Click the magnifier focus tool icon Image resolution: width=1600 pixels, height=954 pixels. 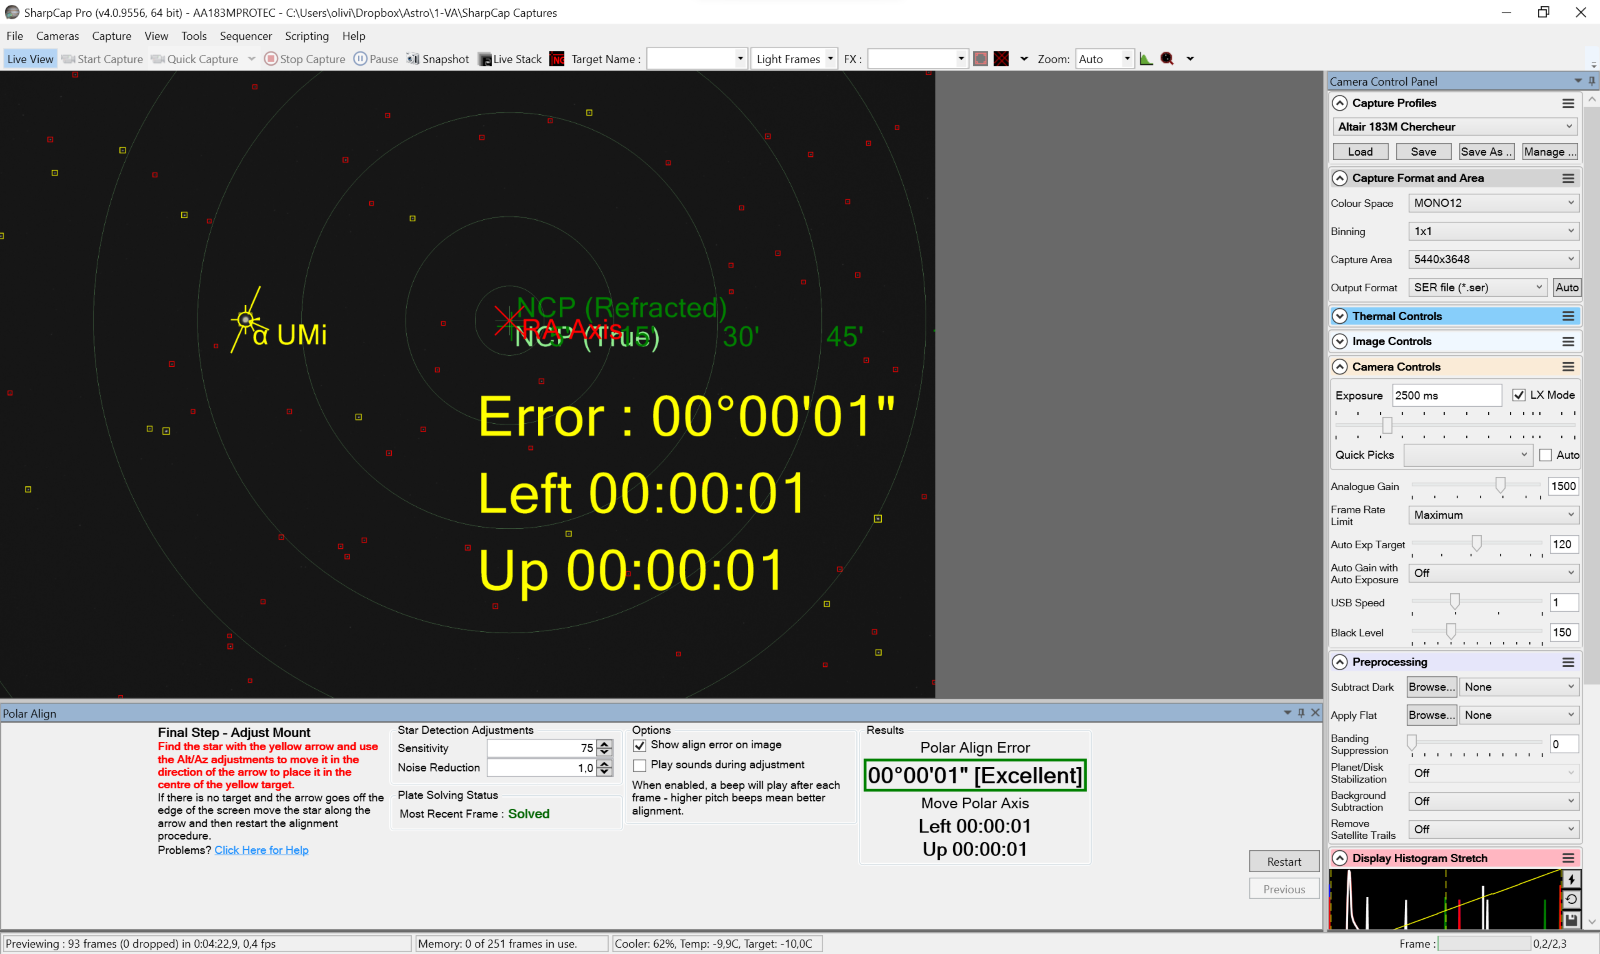point(1167,59)
